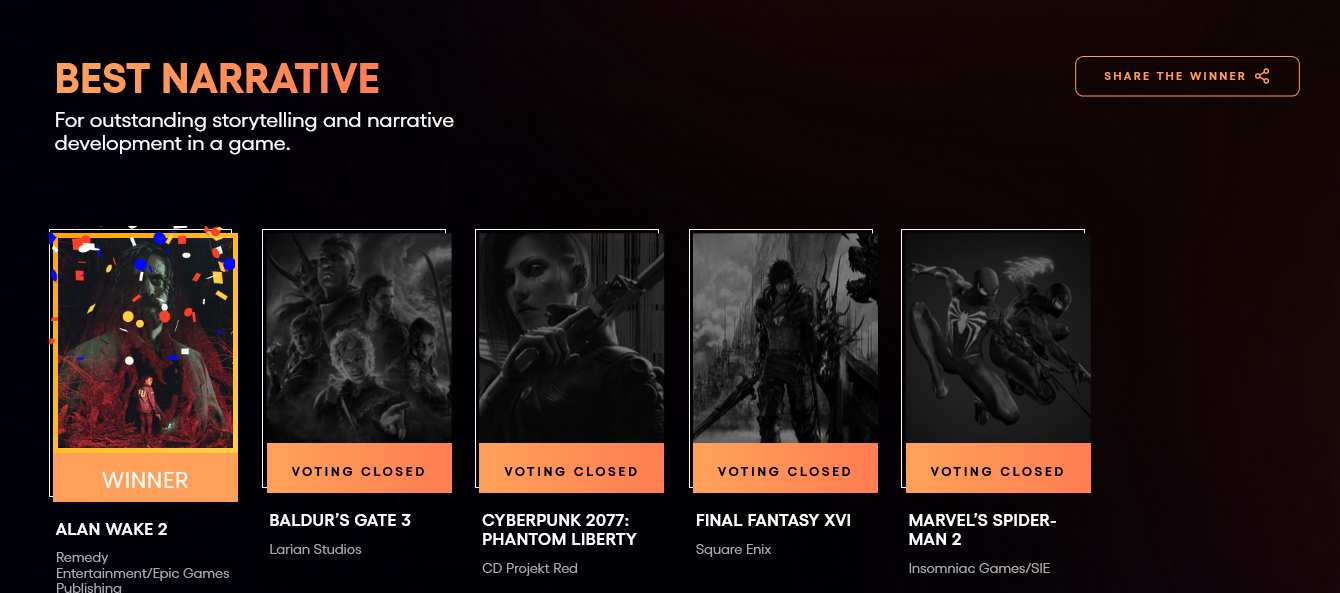Click Voting Closed under Baldur's Gate 3
This screenshot has width=1340, height=593.
[359, 469]
